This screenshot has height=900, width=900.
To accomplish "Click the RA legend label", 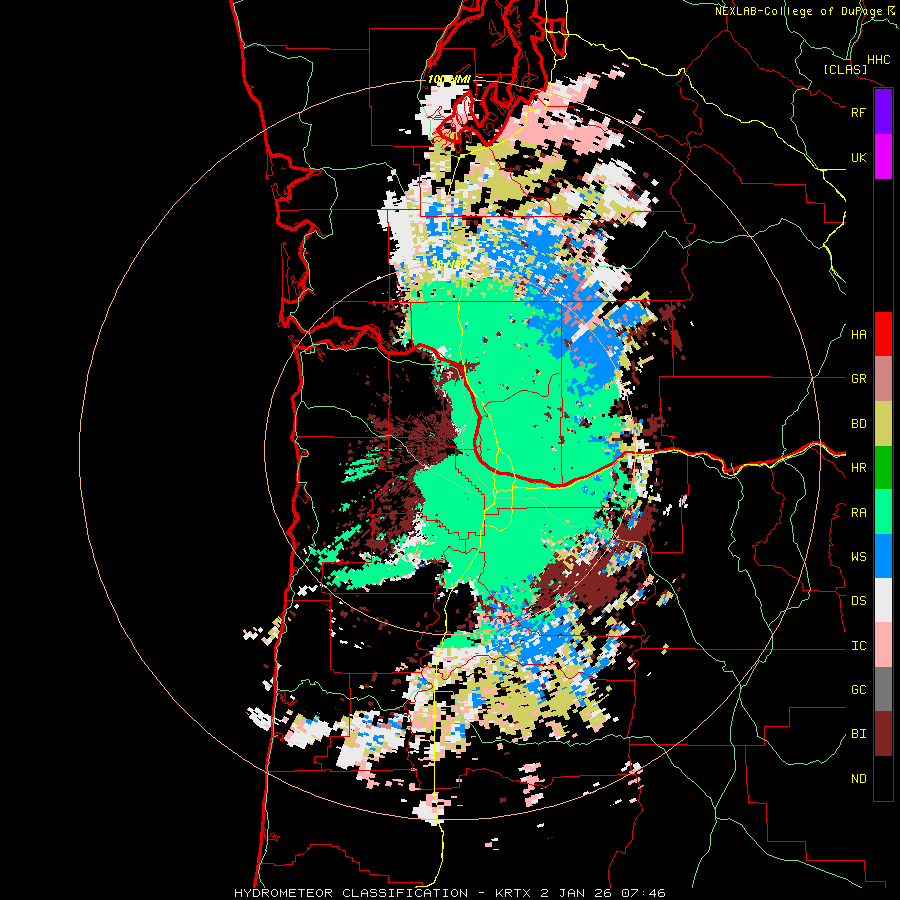I will point(858,513).
